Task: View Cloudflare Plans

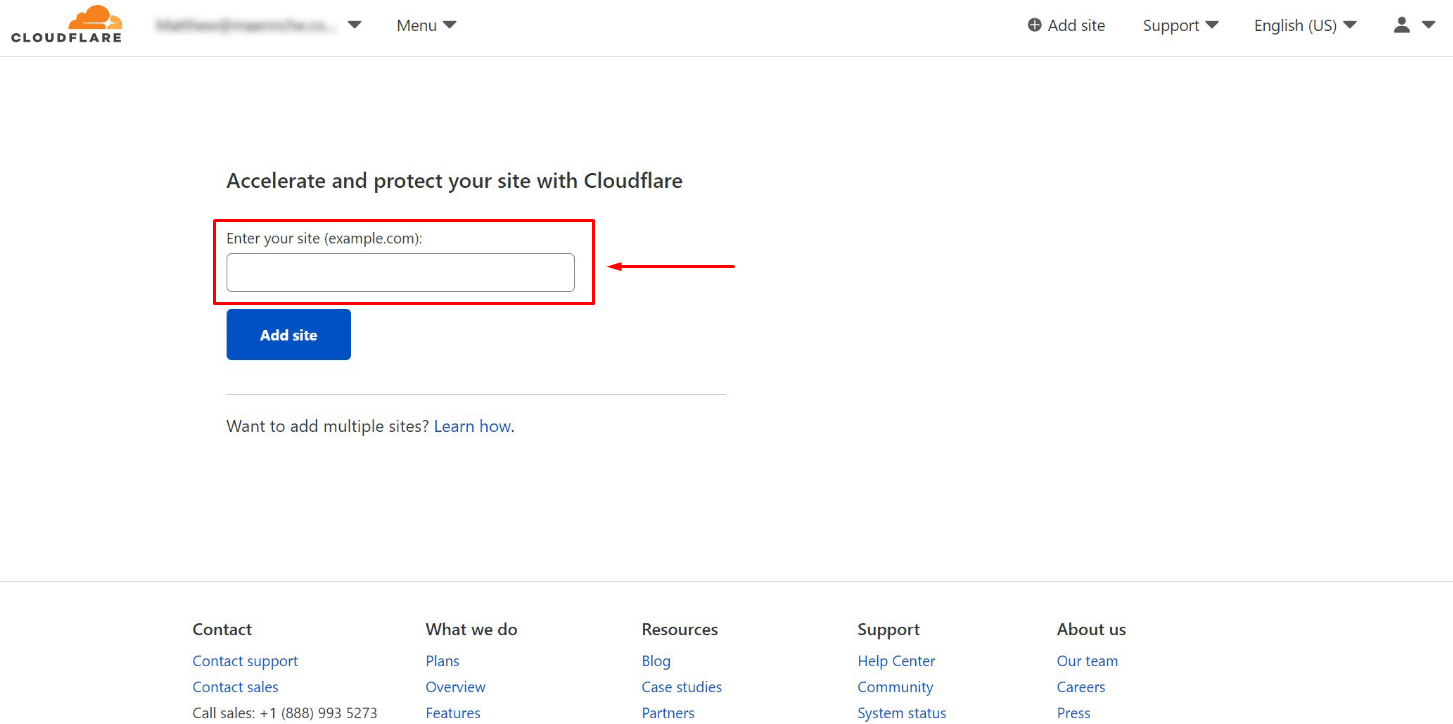Action: [x=442, y=661]
